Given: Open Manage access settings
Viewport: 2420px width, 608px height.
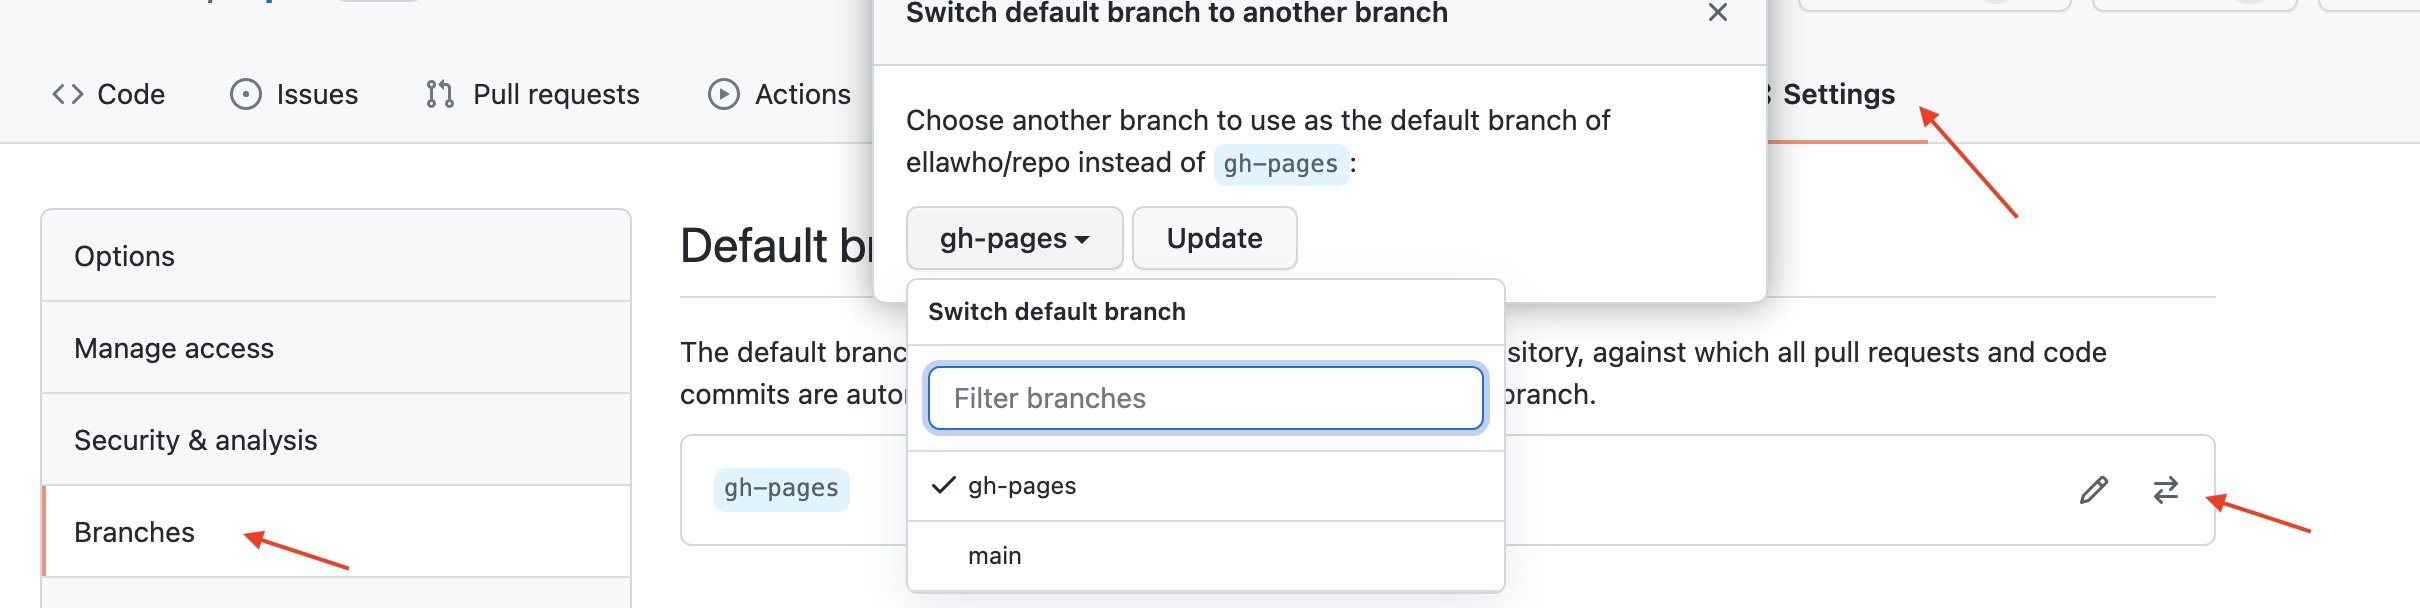Looking at the screenshot, I should tap(173, 348).
